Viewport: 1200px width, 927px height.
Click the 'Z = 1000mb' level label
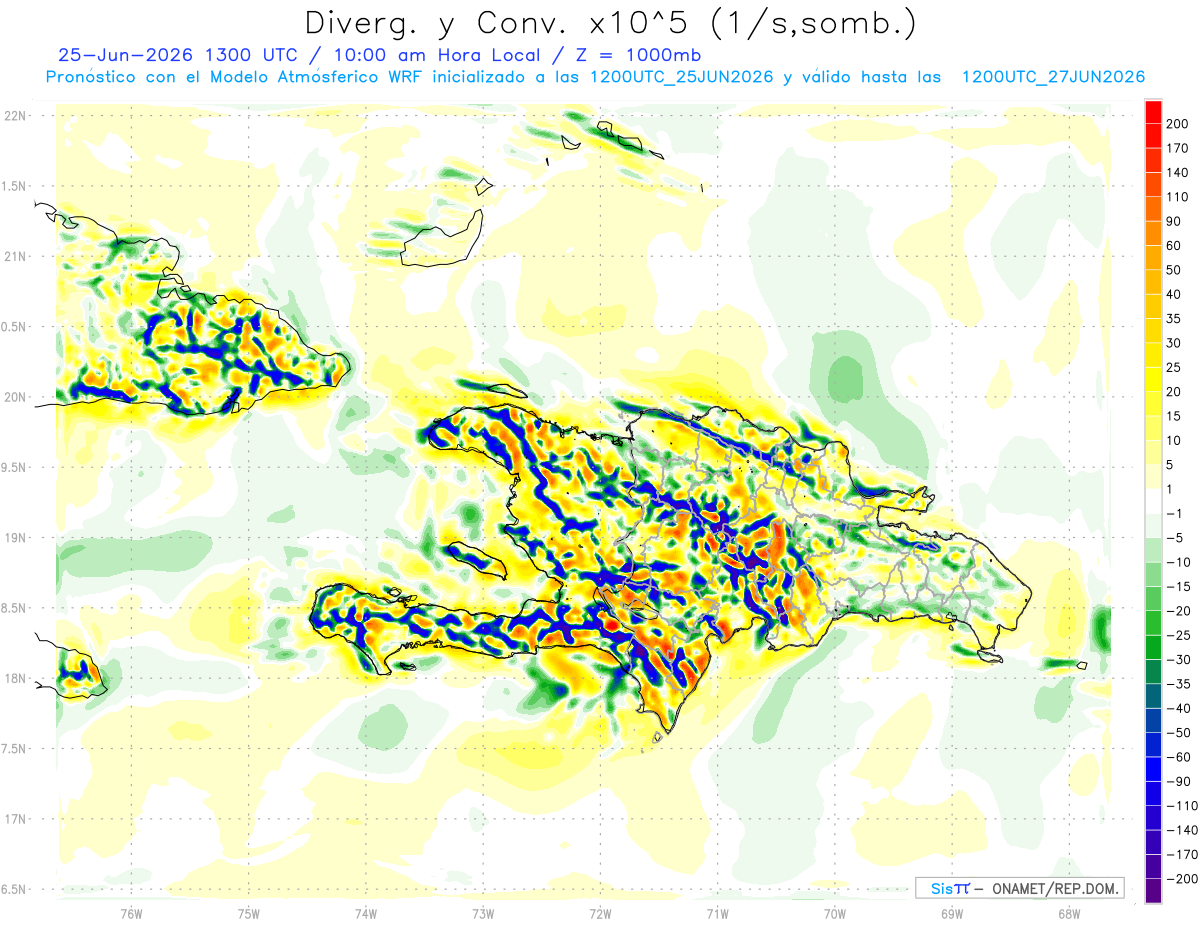637,55
